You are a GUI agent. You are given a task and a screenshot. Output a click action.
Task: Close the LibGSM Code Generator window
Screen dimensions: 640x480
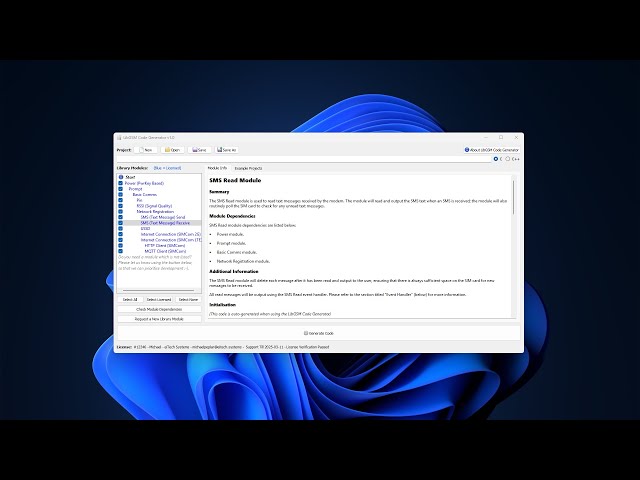click(x=516, y=138)
